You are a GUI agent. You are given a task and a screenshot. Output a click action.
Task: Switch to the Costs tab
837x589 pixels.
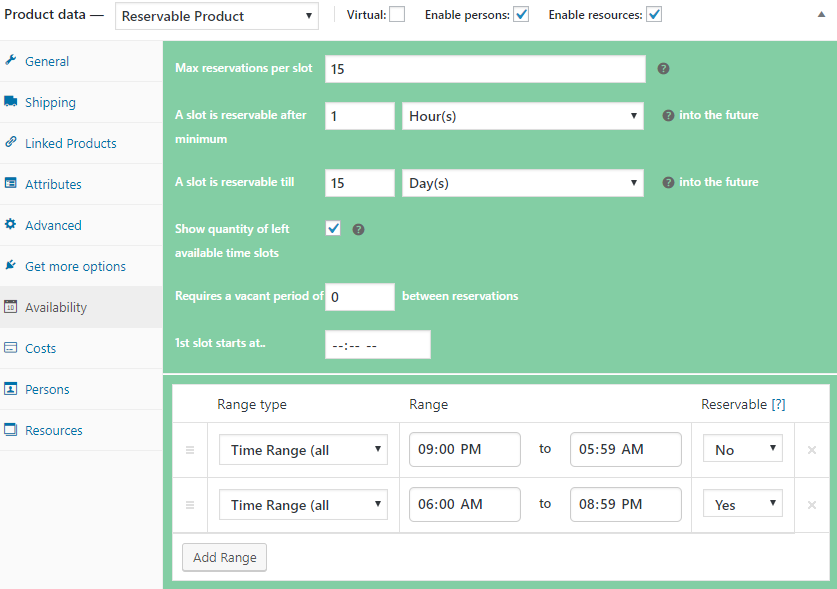click(x=40, y=348)
